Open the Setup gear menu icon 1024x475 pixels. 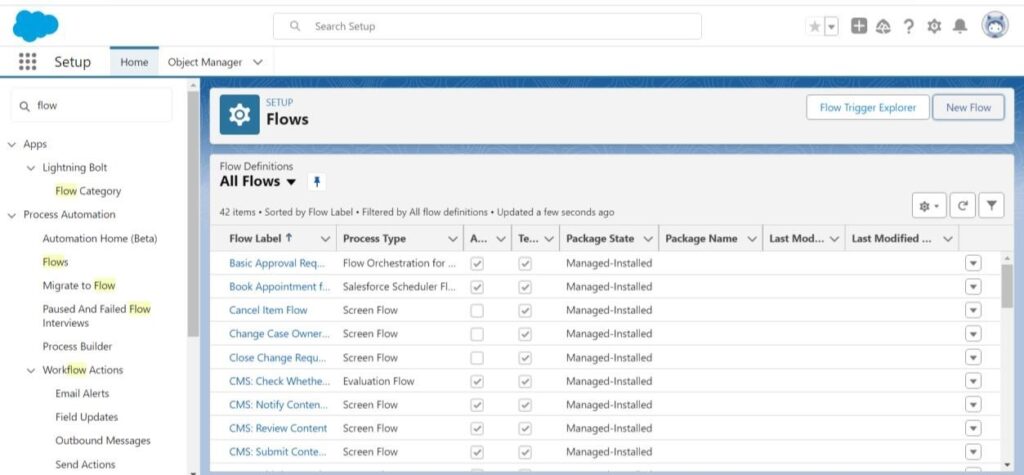[934, 27]
